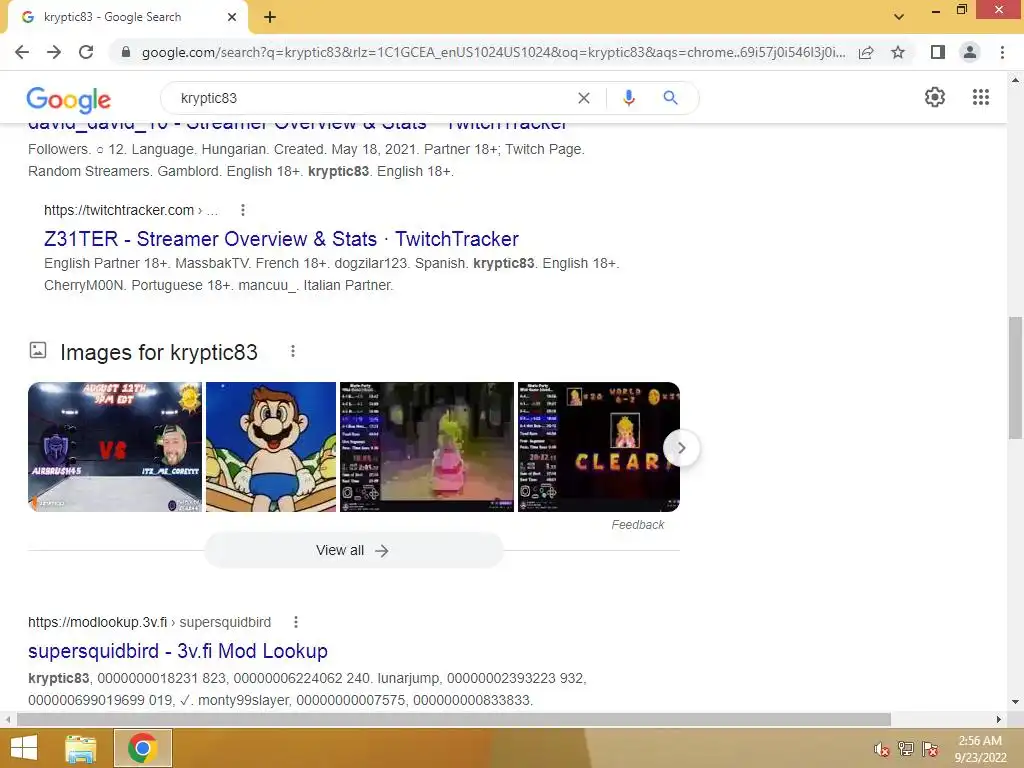Screen dimensions: 1024x768
Task: Open Z31TER Streamer Overview & Stats link
Action: tap(281, 239)
